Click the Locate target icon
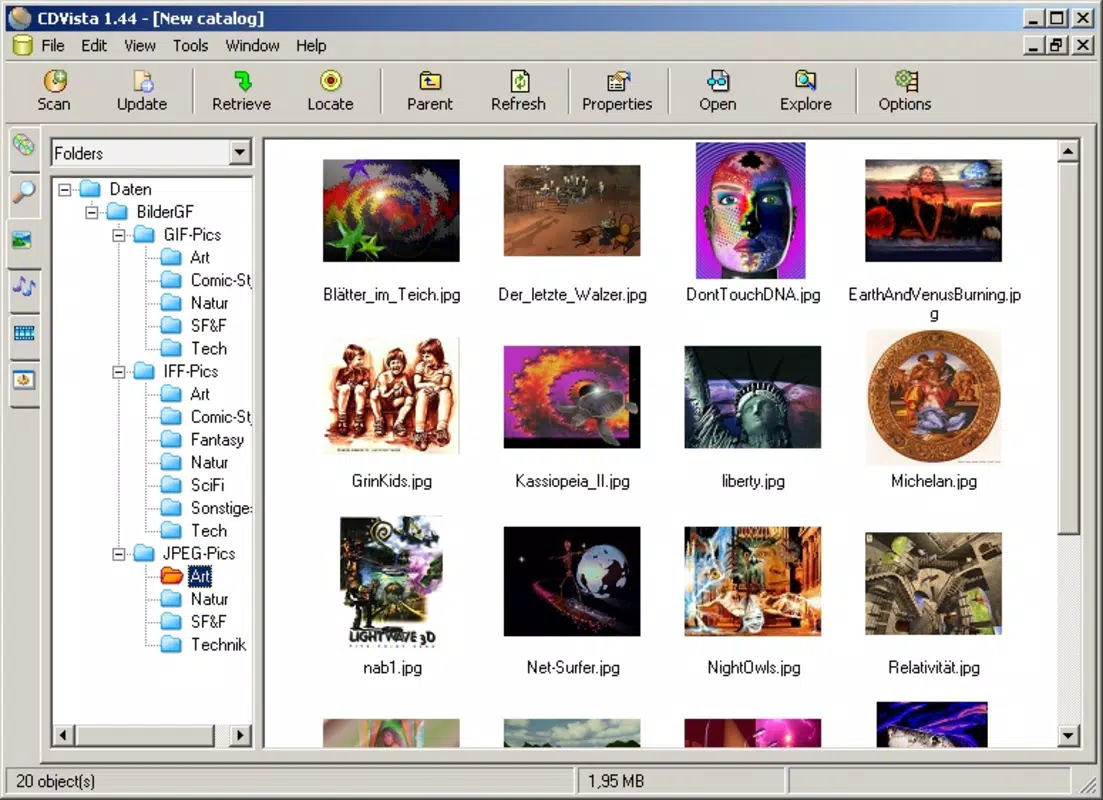The height and width of the screenshot is (800, 1103). pos(331,81)
